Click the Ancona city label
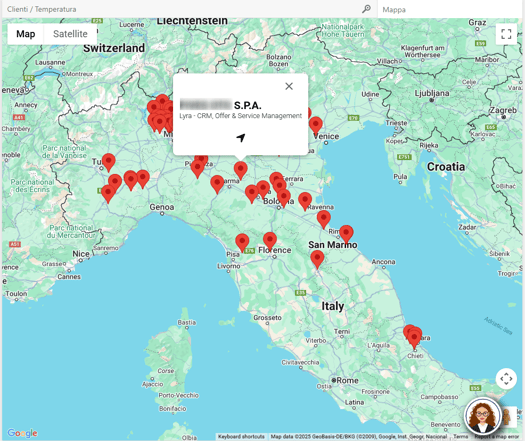Screen dimensions: 525x441 tap(383, 262)
